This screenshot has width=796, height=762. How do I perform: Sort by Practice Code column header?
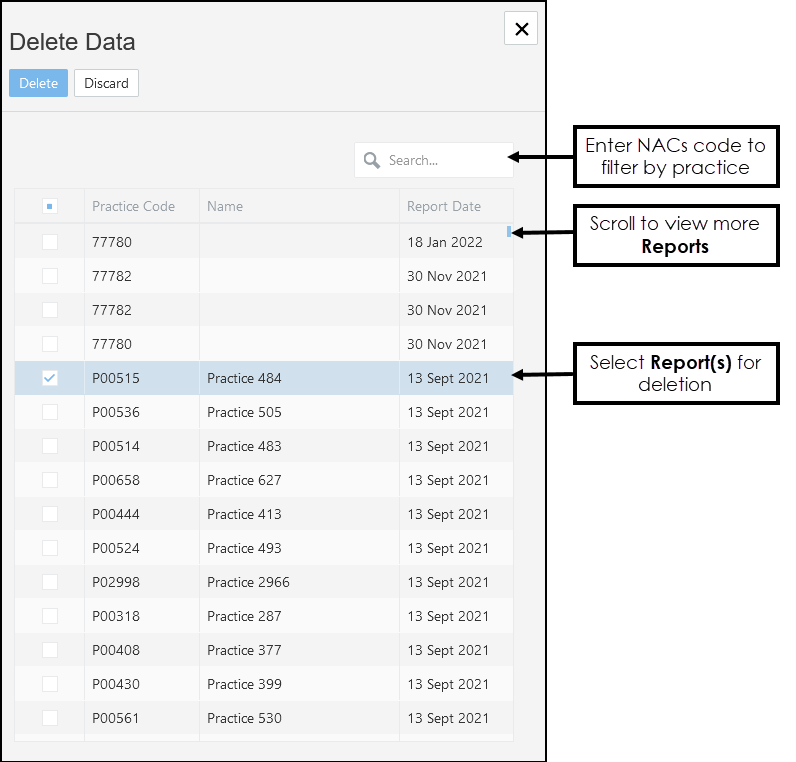pos(133,207)
